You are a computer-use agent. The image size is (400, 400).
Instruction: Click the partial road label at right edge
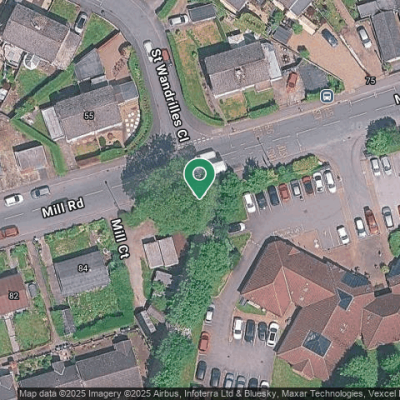(x=397, y=99)
